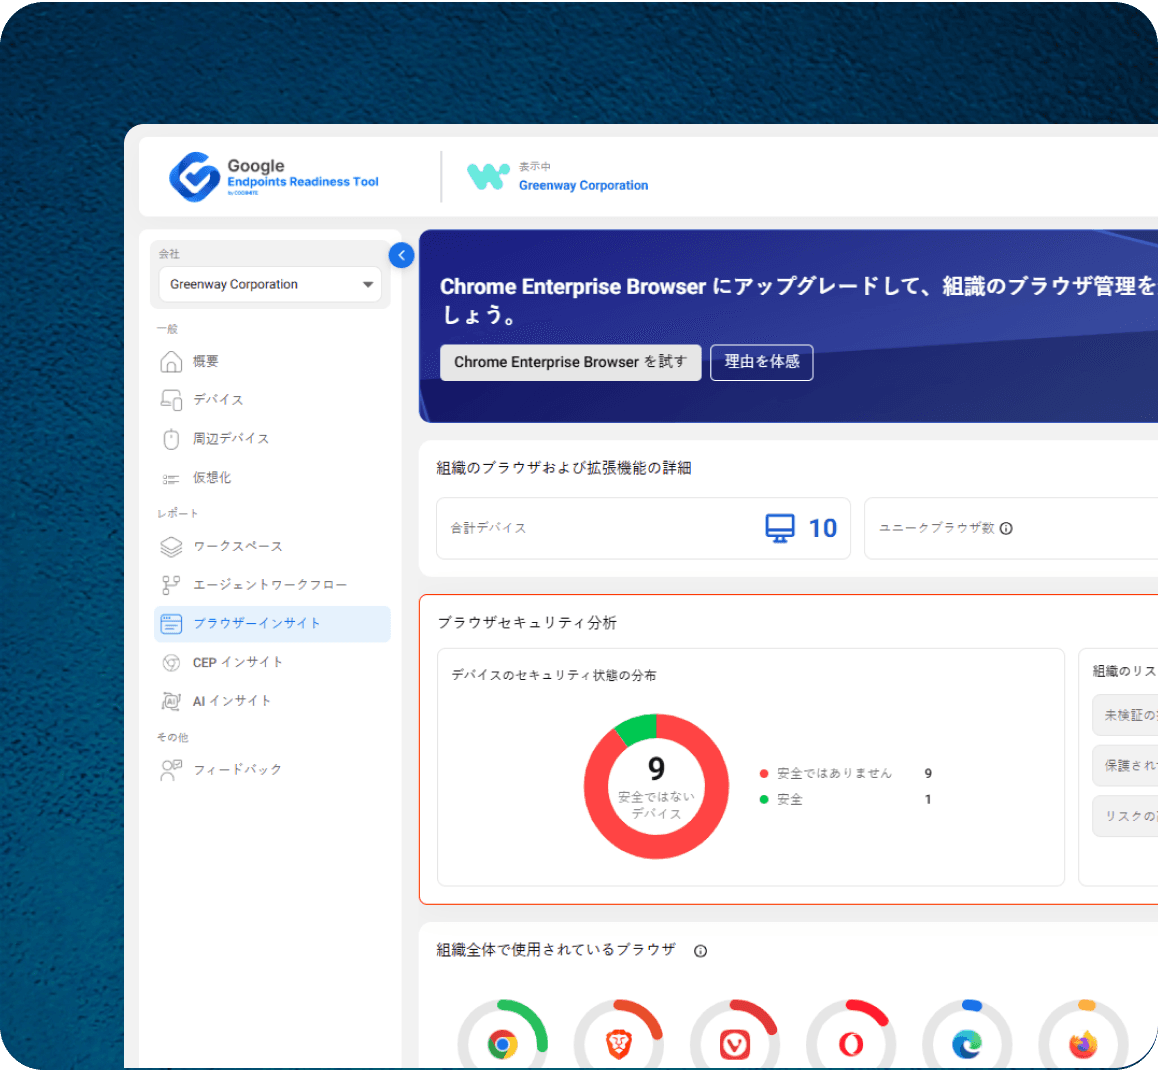1158x1070 pixels.
Task: Click the Greenway Corporation header link
Action: pos(583,185)
